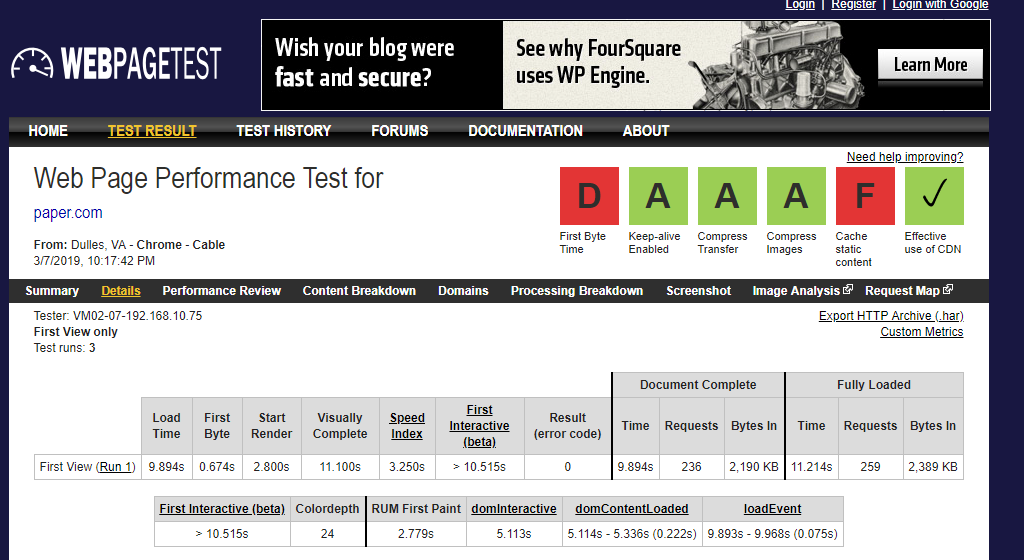Image resolution: width=1024 pixels, height=560 pixels.
Task: Click the WebPageTest speedometer logo icon
Action: 32,63
